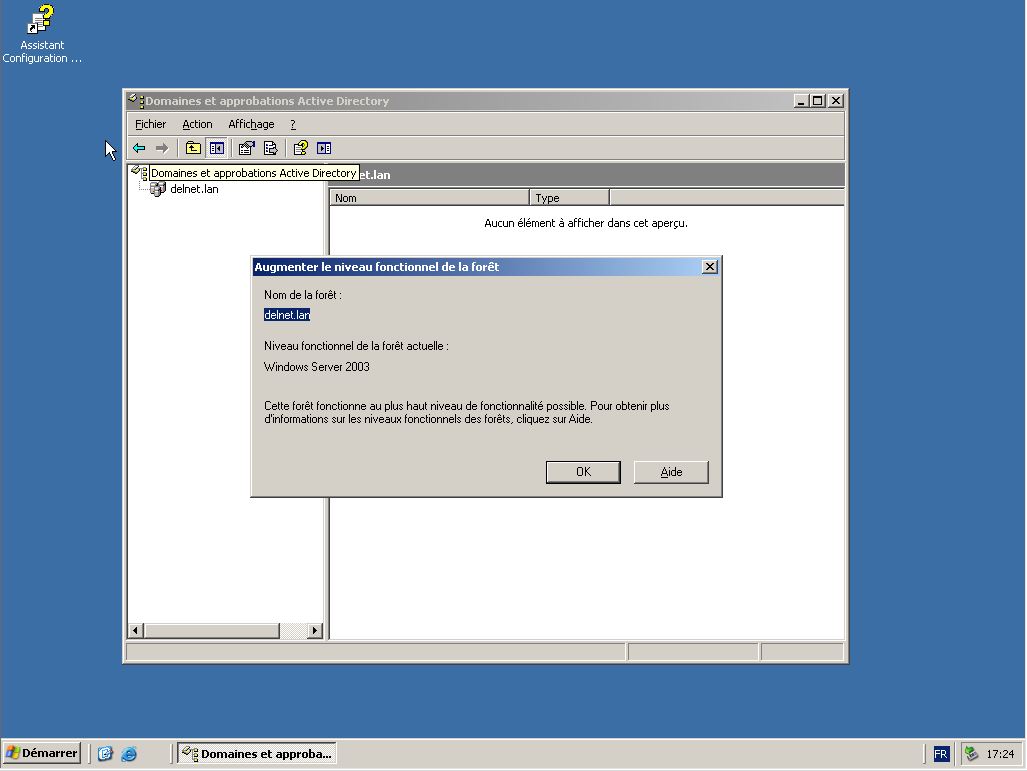Screen dimensions: 1027x771
Task: Select the delnet.lan domain icon in tree
Action: coord(157,189)
